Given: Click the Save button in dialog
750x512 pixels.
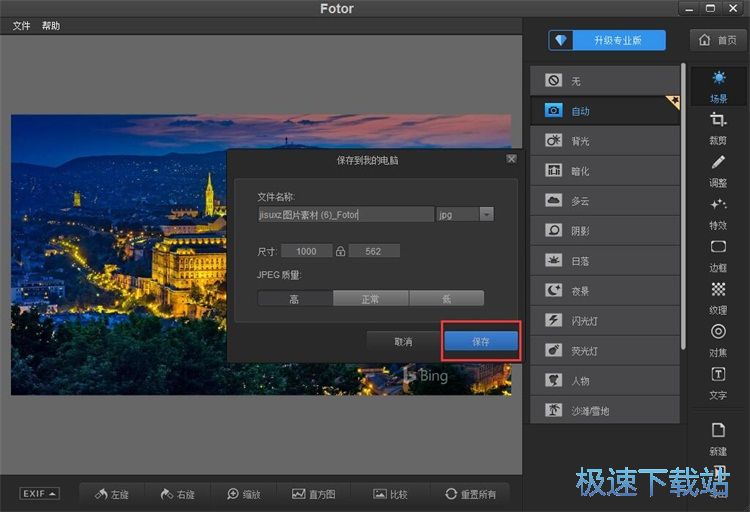Looking at the screenshot, I should pos(481,341).
